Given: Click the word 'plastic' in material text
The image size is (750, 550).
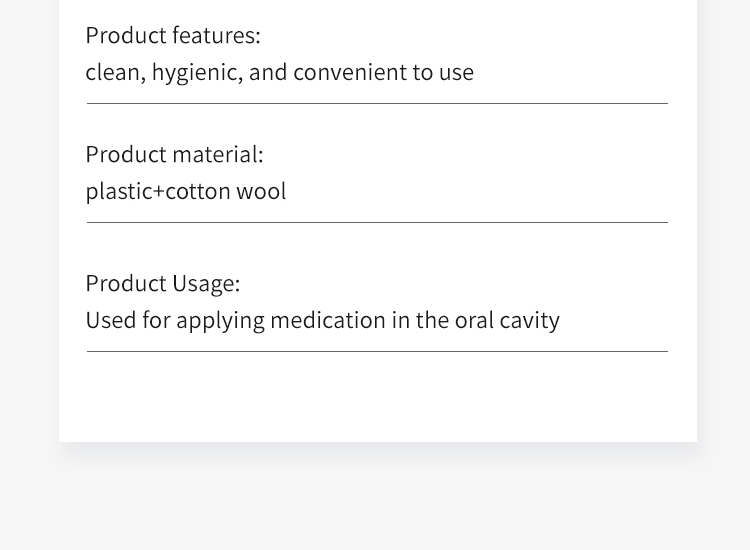Looking at the screenshot, I should (x=119, y=191).
